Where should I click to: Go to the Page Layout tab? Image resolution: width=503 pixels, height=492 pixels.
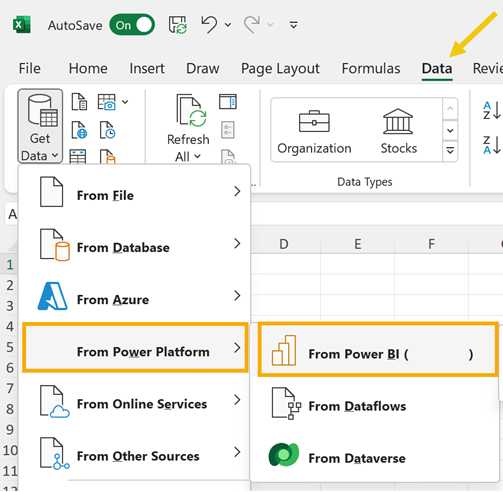click(x=280, y=69)
